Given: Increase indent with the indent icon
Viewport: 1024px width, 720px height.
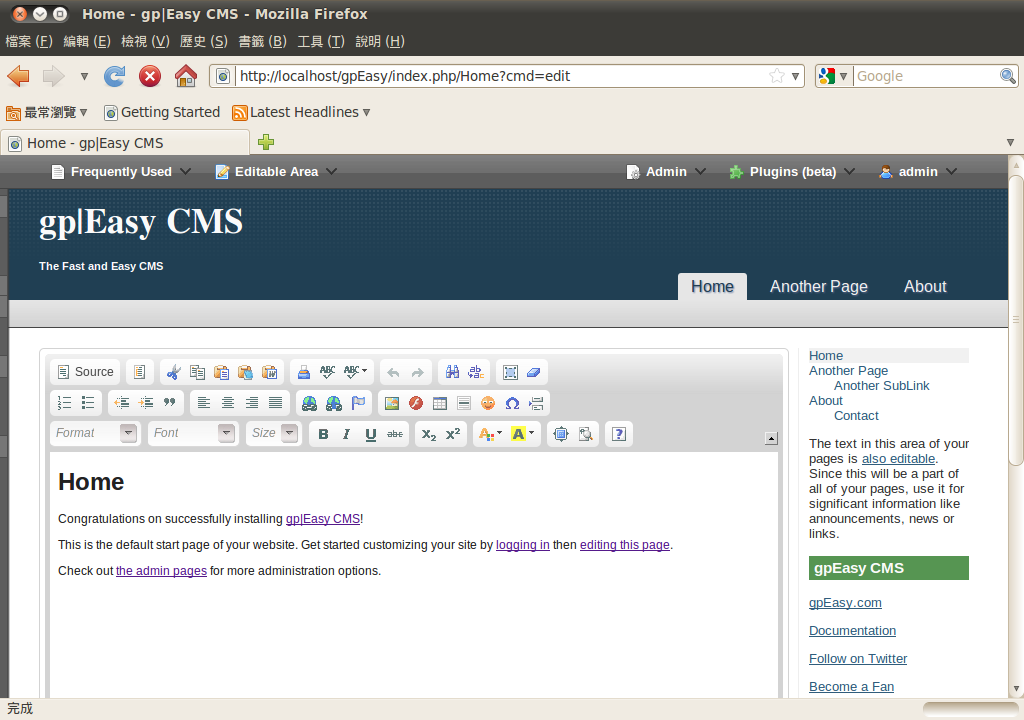Looking at the screenshot, I should tap(146, 403).
